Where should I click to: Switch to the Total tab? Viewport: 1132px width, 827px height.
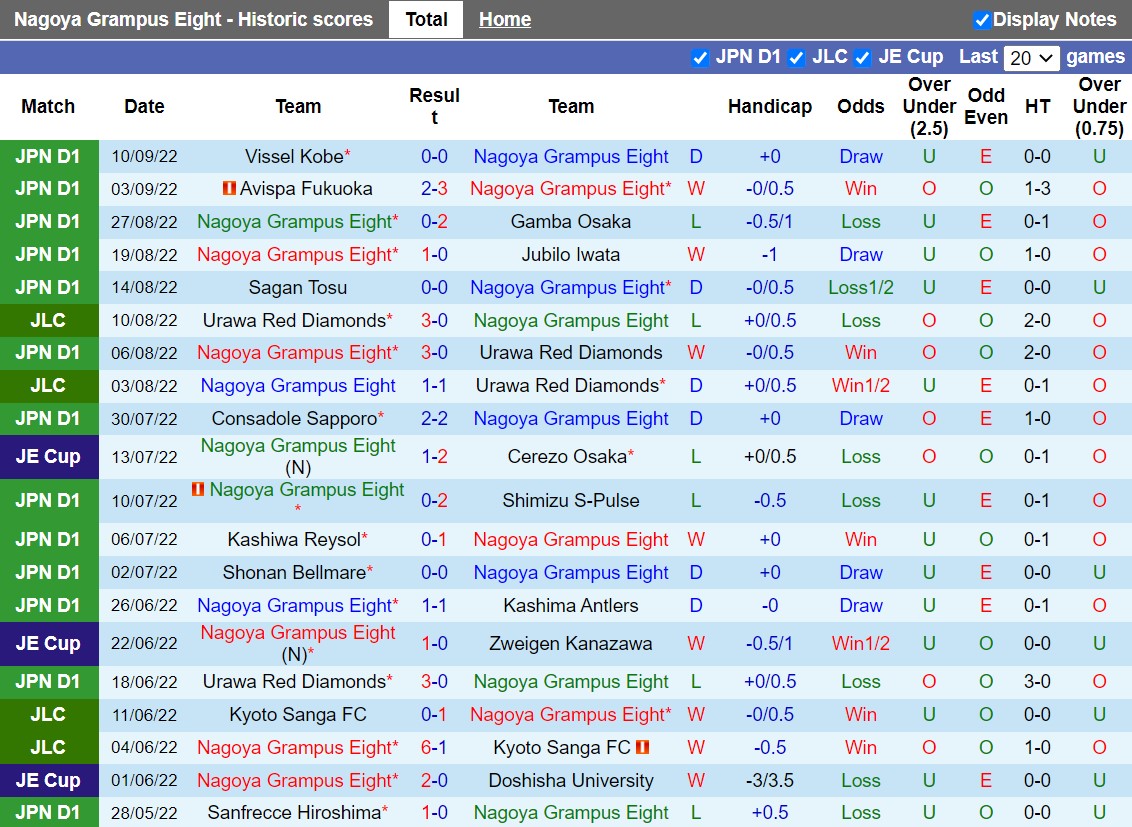point(426,20)
